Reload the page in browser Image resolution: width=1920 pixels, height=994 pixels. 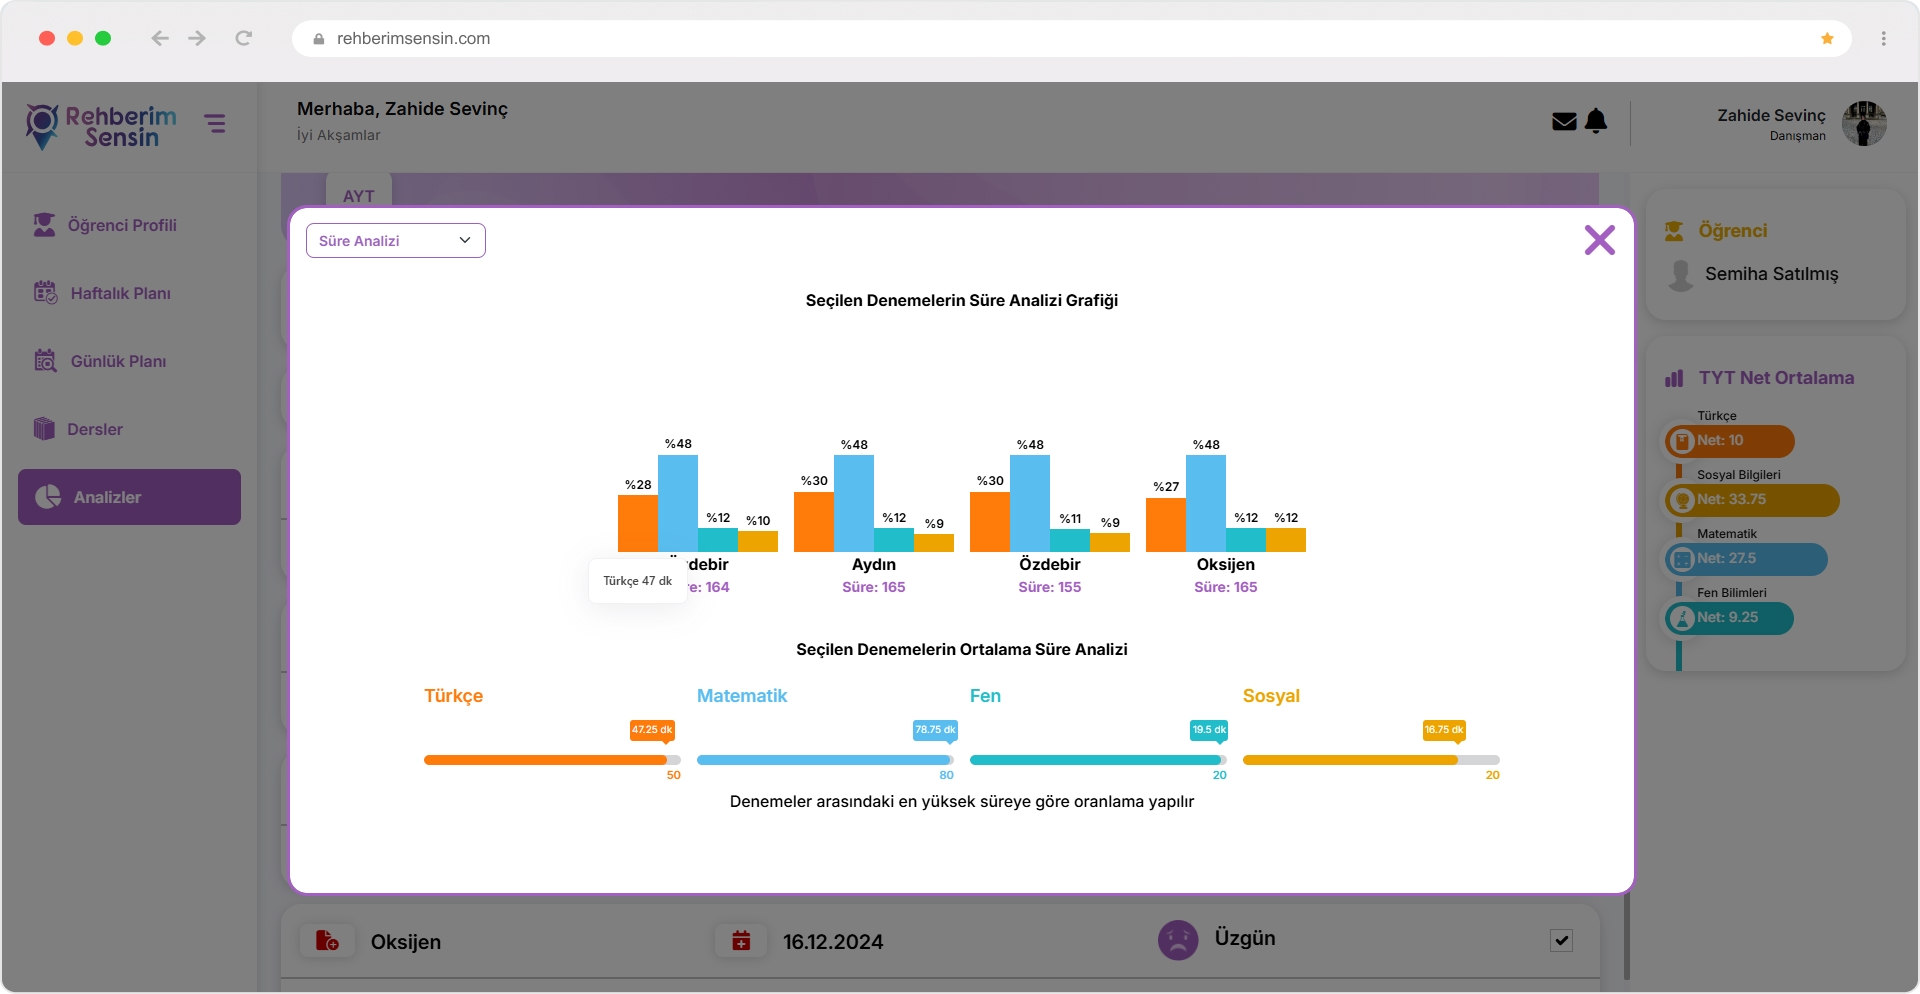(x=243, y=39)
